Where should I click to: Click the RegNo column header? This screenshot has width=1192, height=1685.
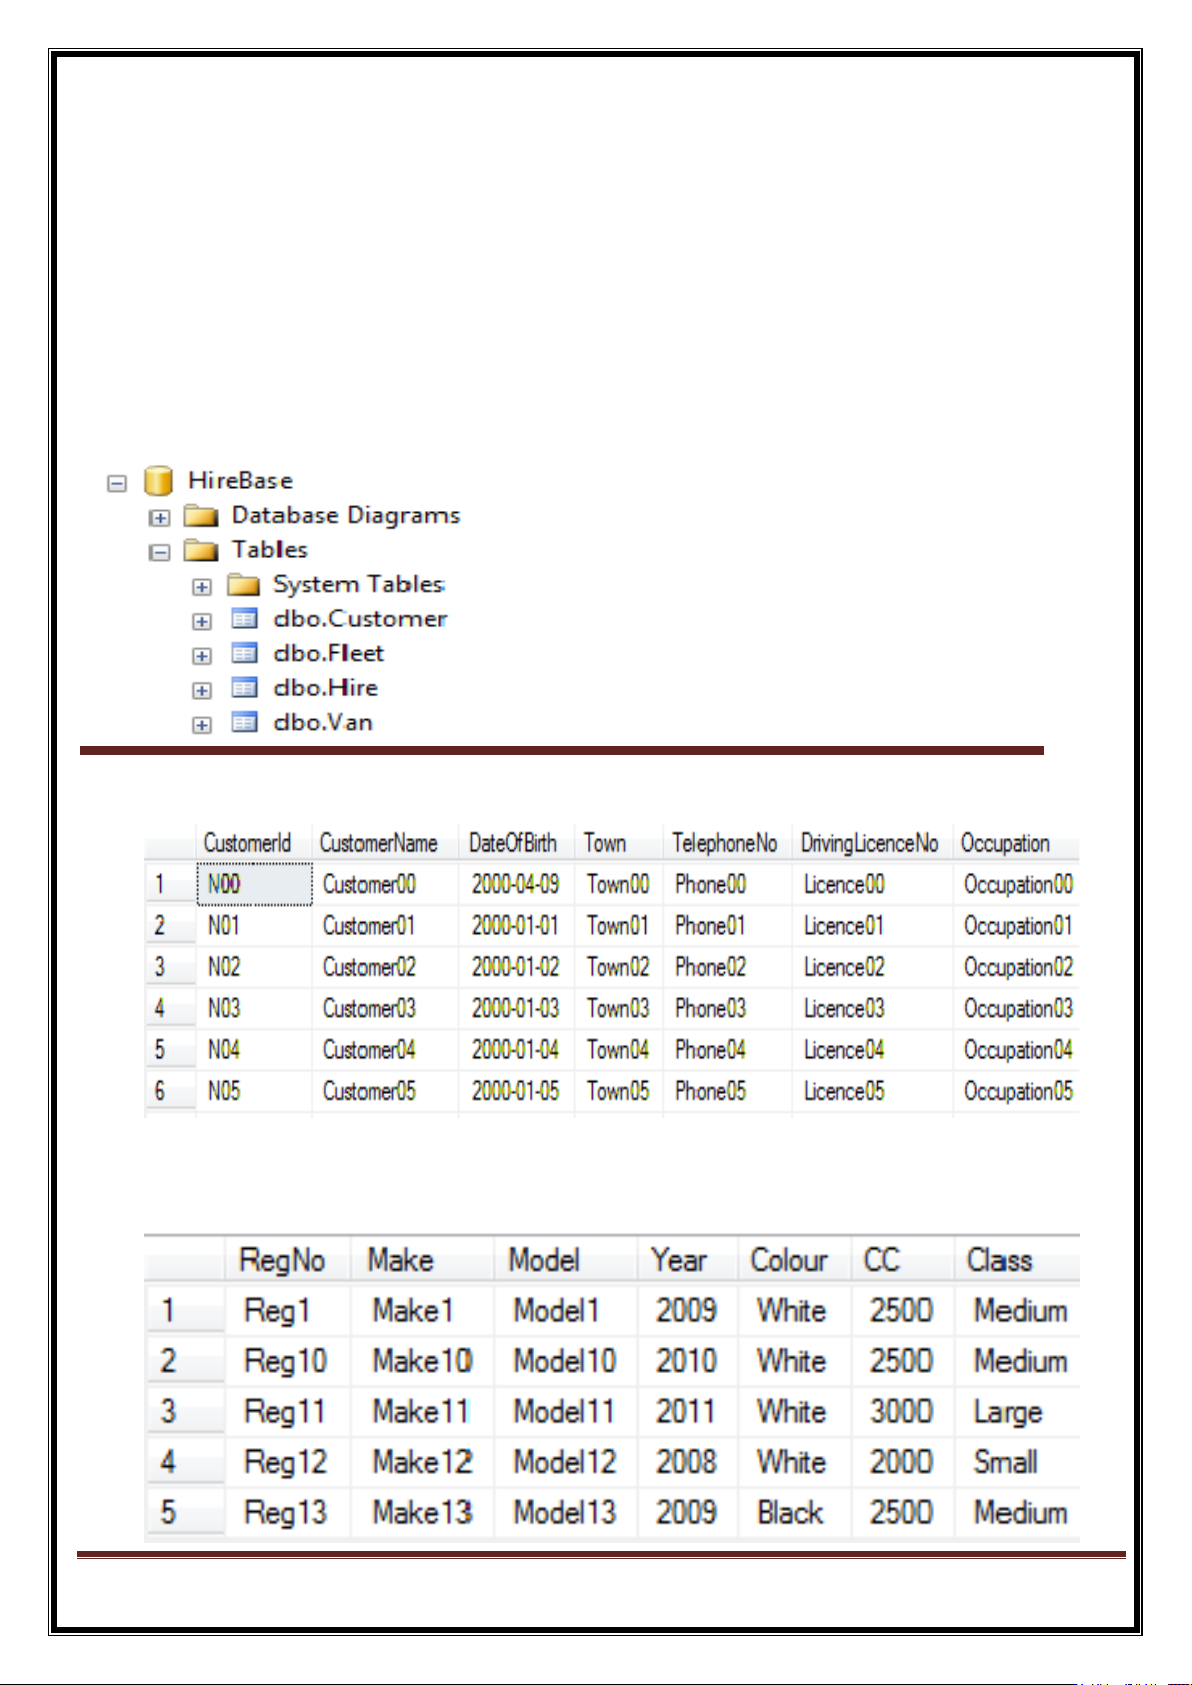(x=282, y=1260)
